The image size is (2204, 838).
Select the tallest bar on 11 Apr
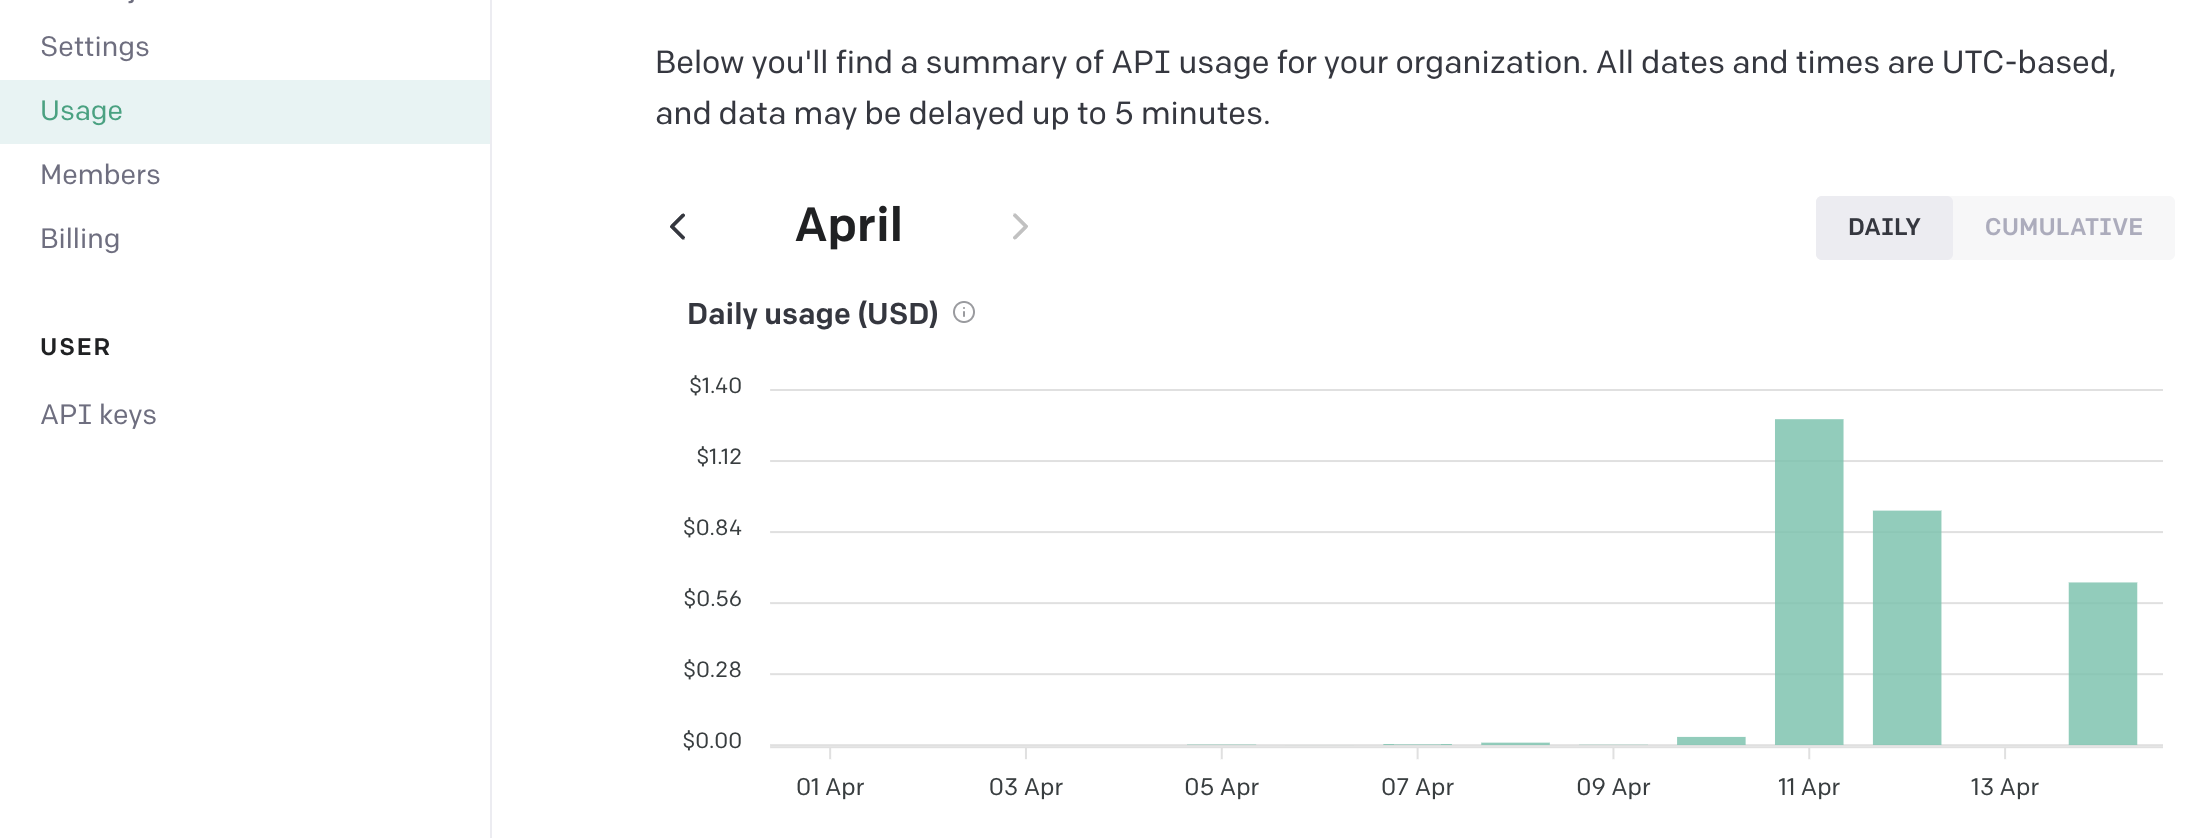(1809, 580)
